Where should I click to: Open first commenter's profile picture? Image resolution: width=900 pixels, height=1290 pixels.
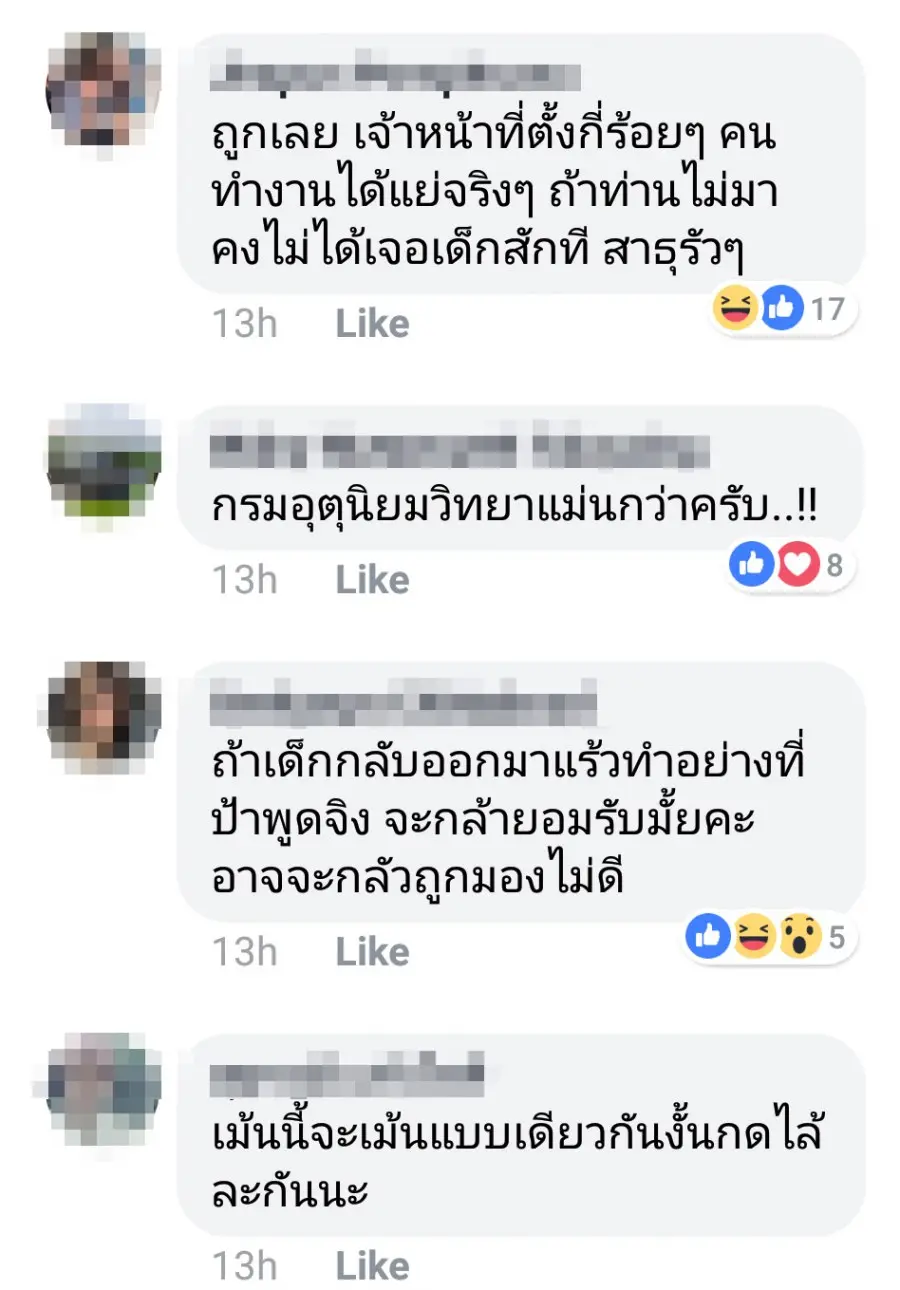[x=104, y=90]
